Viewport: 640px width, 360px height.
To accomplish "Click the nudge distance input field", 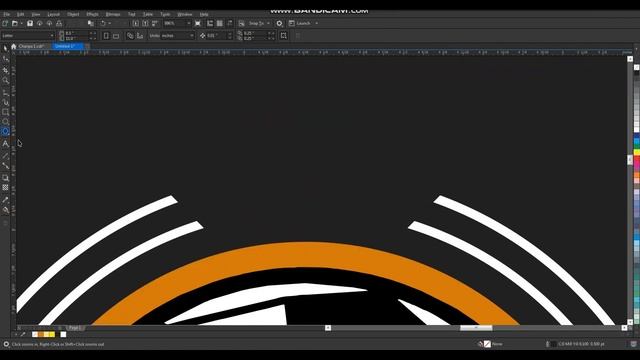I will [216, 36].
